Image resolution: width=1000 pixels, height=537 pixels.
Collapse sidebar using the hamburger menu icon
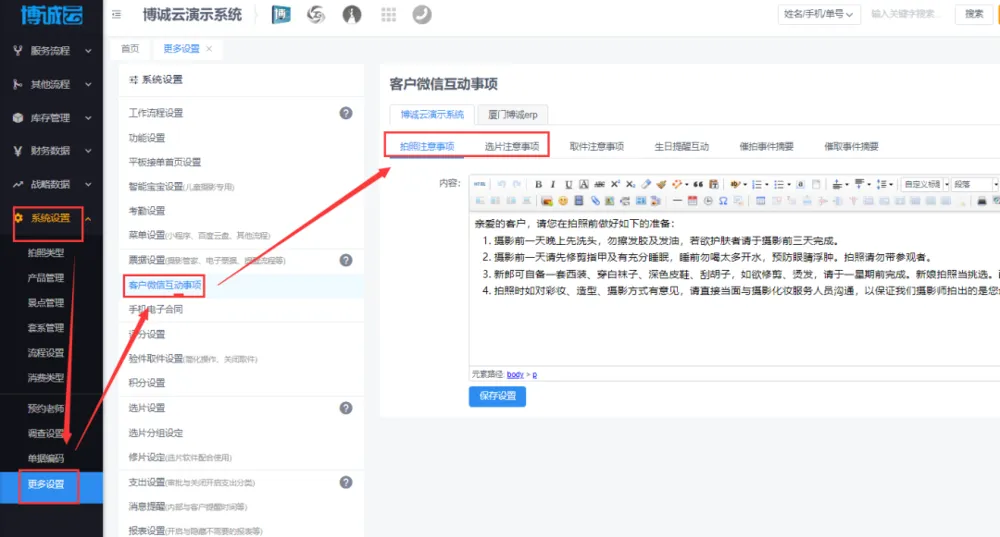click(x=118, y=15)
